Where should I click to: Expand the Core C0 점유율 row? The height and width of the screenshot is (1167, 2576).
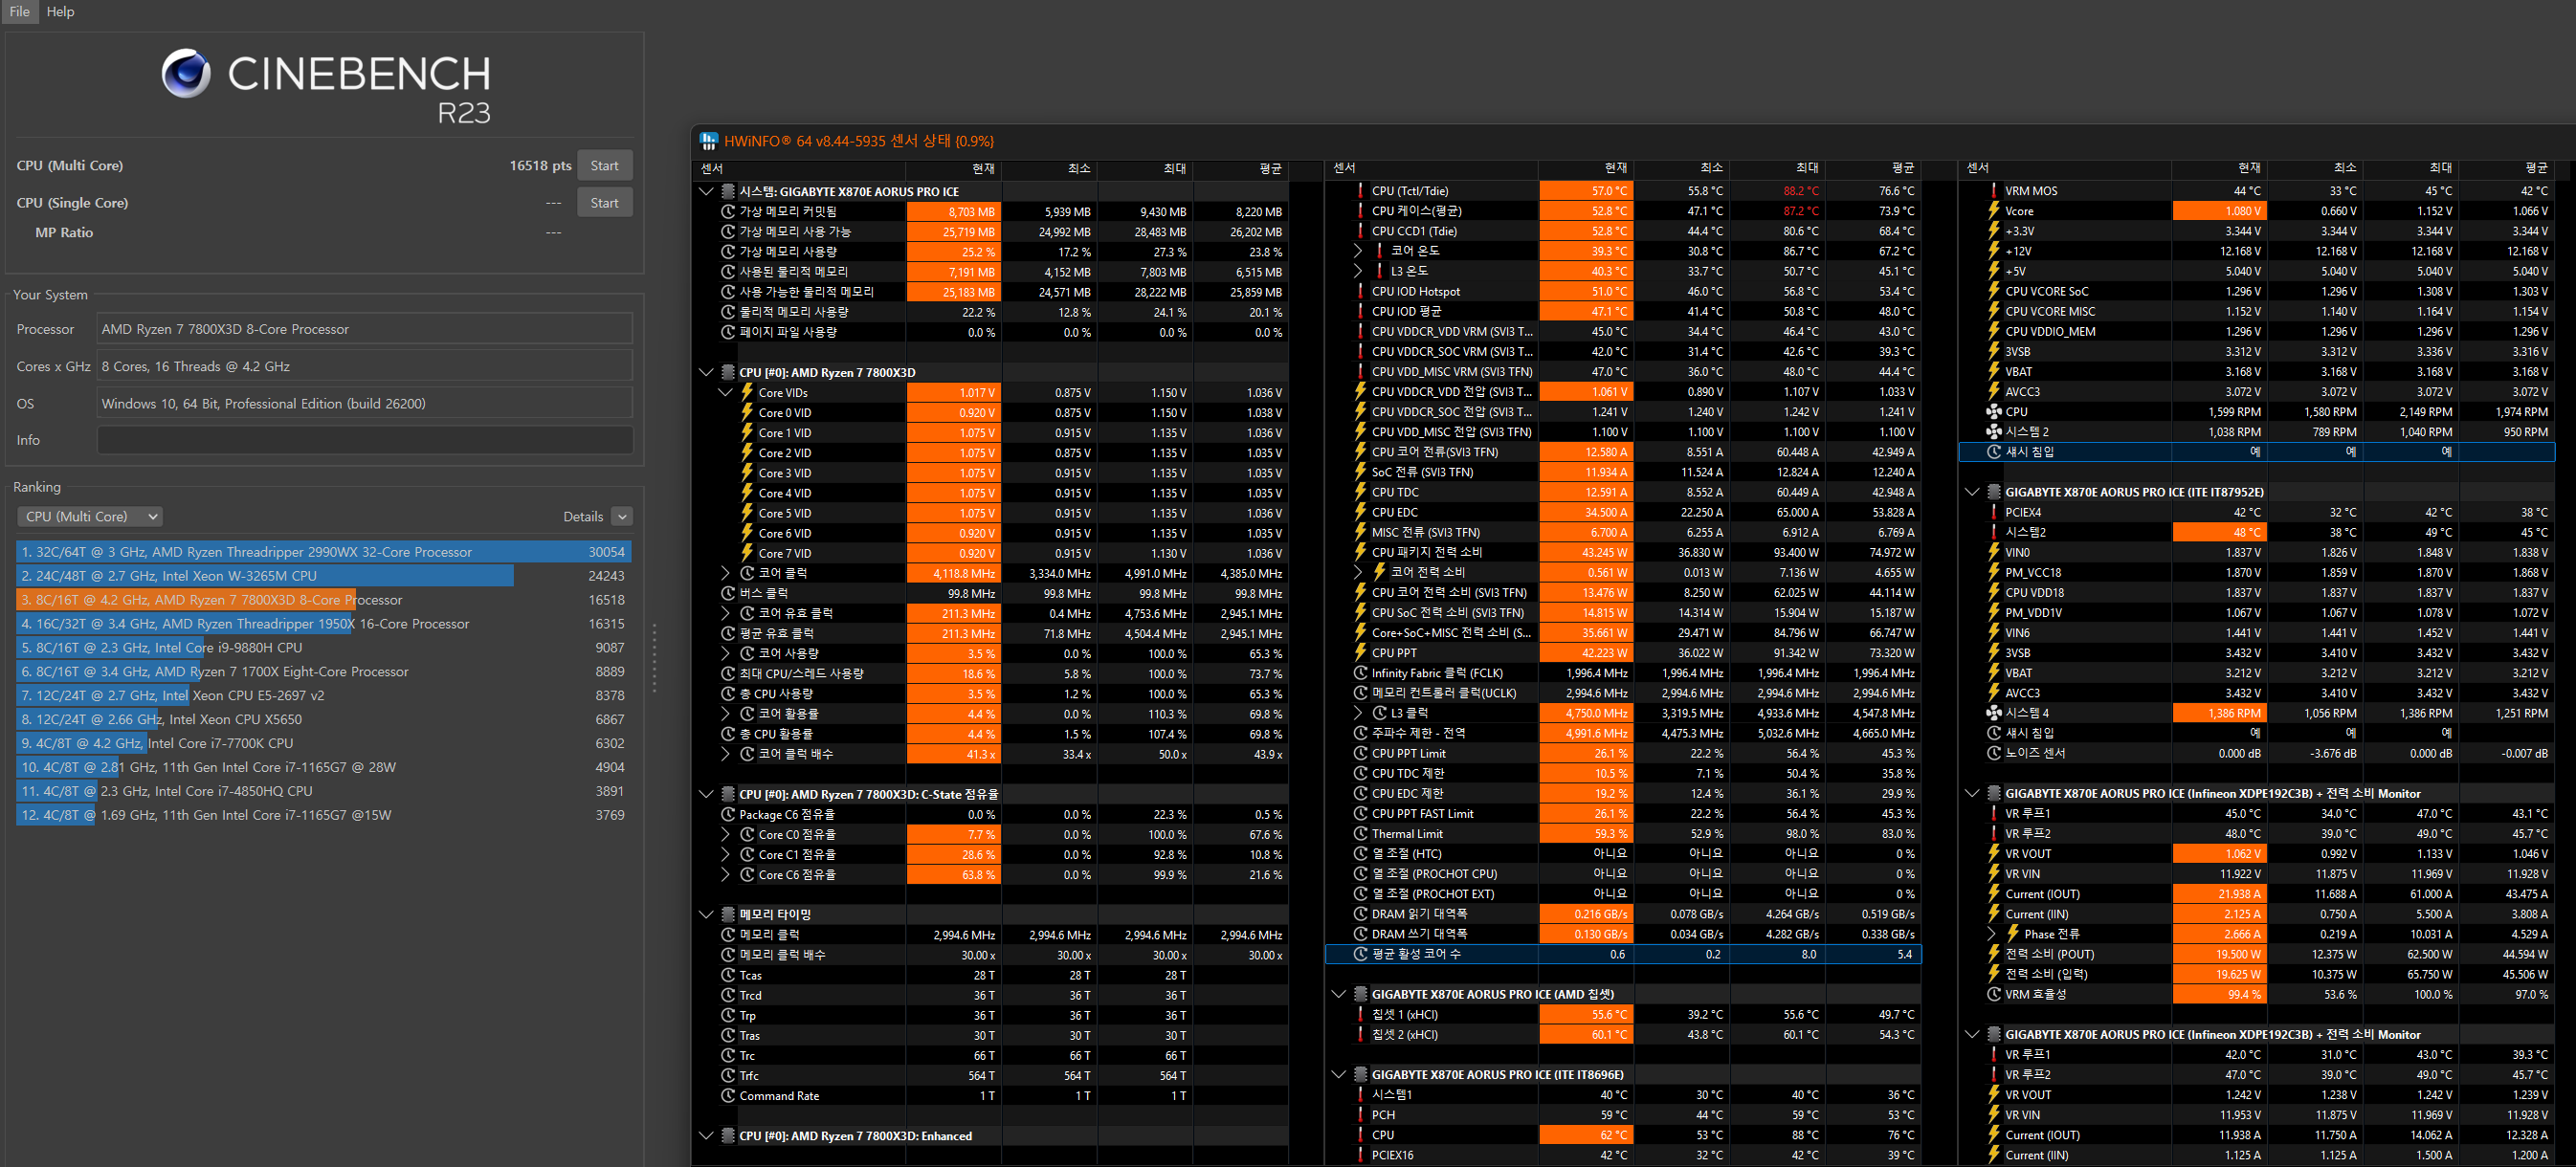[726, 834]
